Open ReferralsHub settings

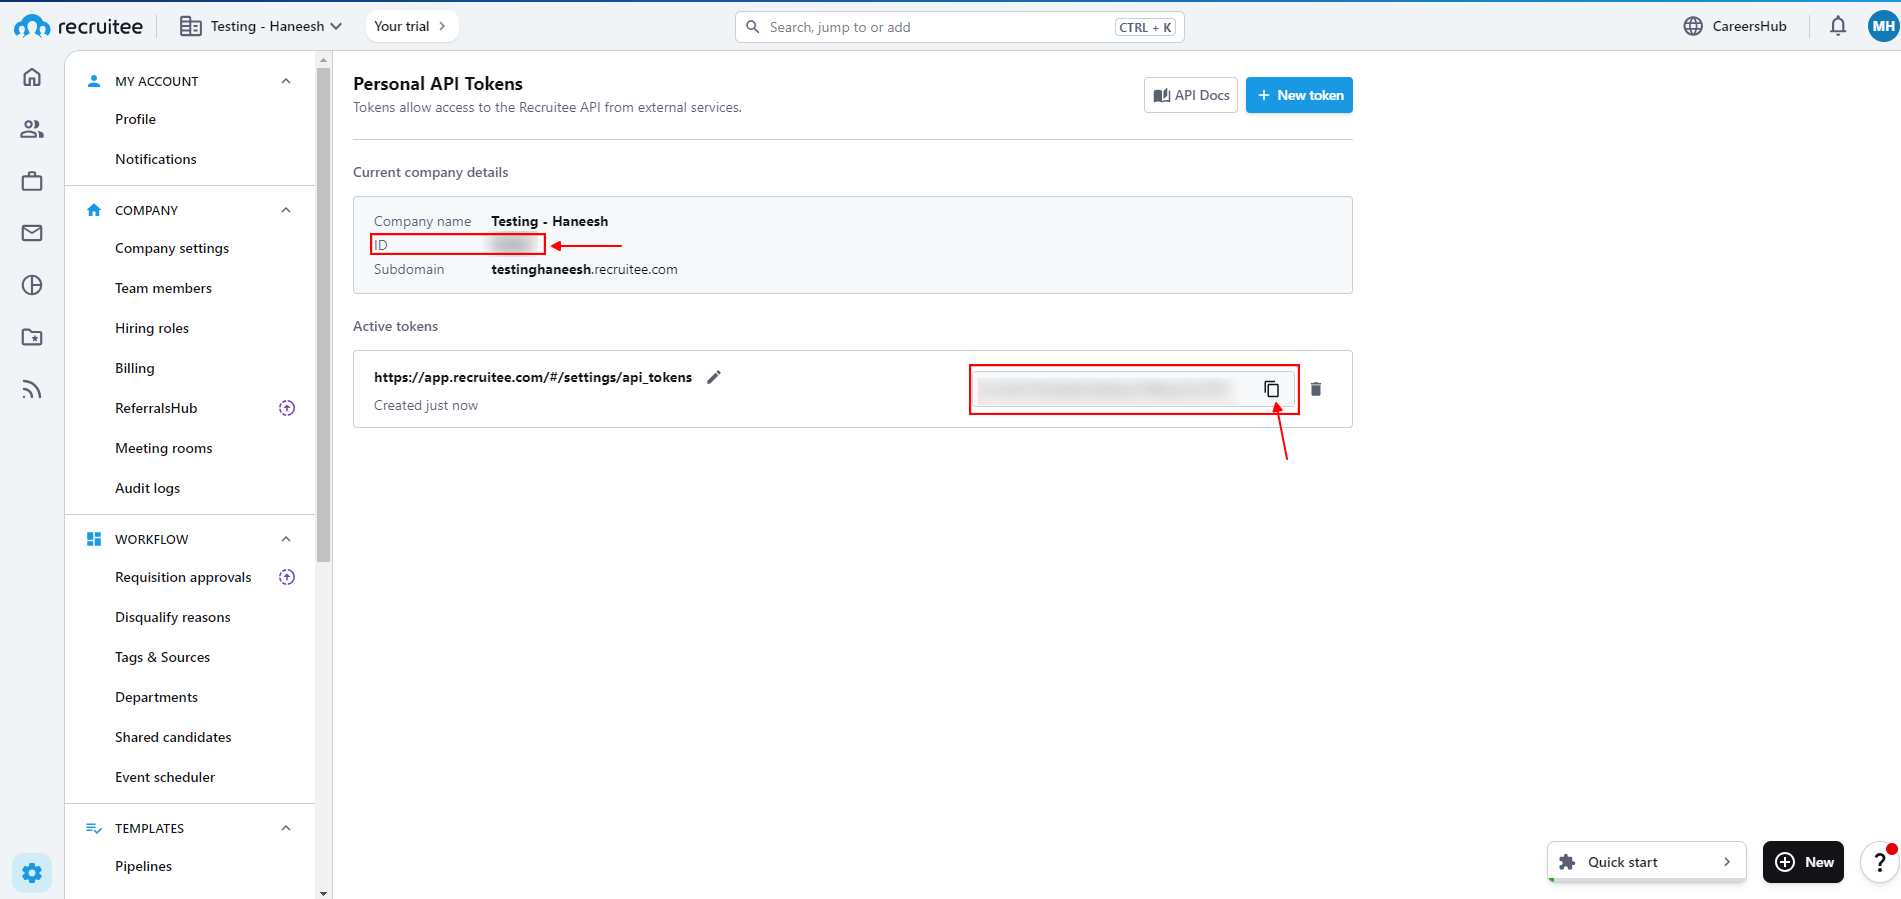[x=156, y=408]
